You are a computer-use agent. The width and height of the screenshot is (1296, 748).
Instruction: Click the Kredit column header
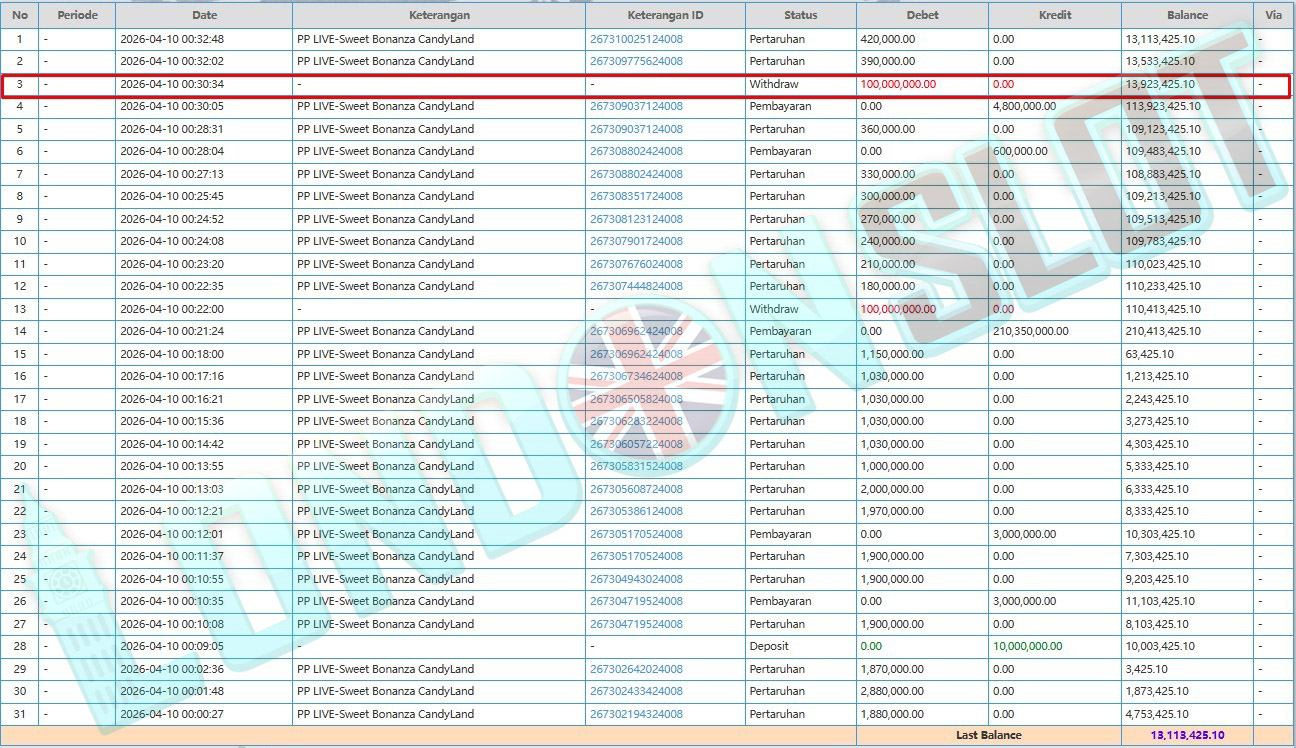pyautogui.click(x=1054, y=15)
